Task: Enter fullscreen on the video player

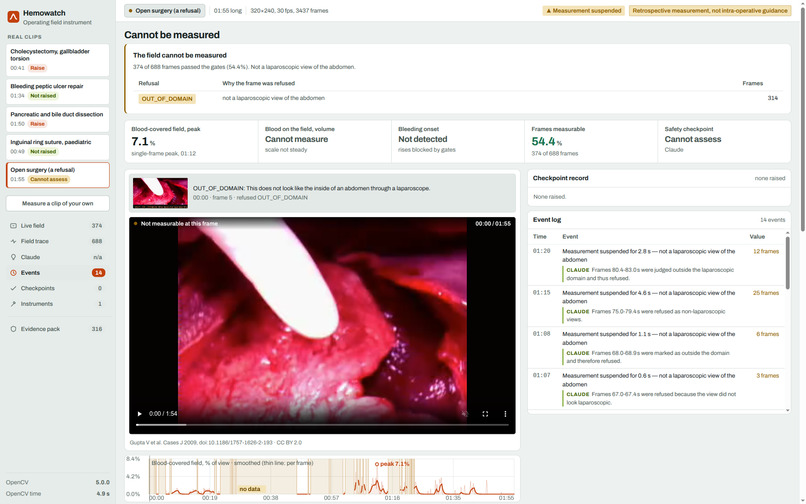Action: coord(485,413)
